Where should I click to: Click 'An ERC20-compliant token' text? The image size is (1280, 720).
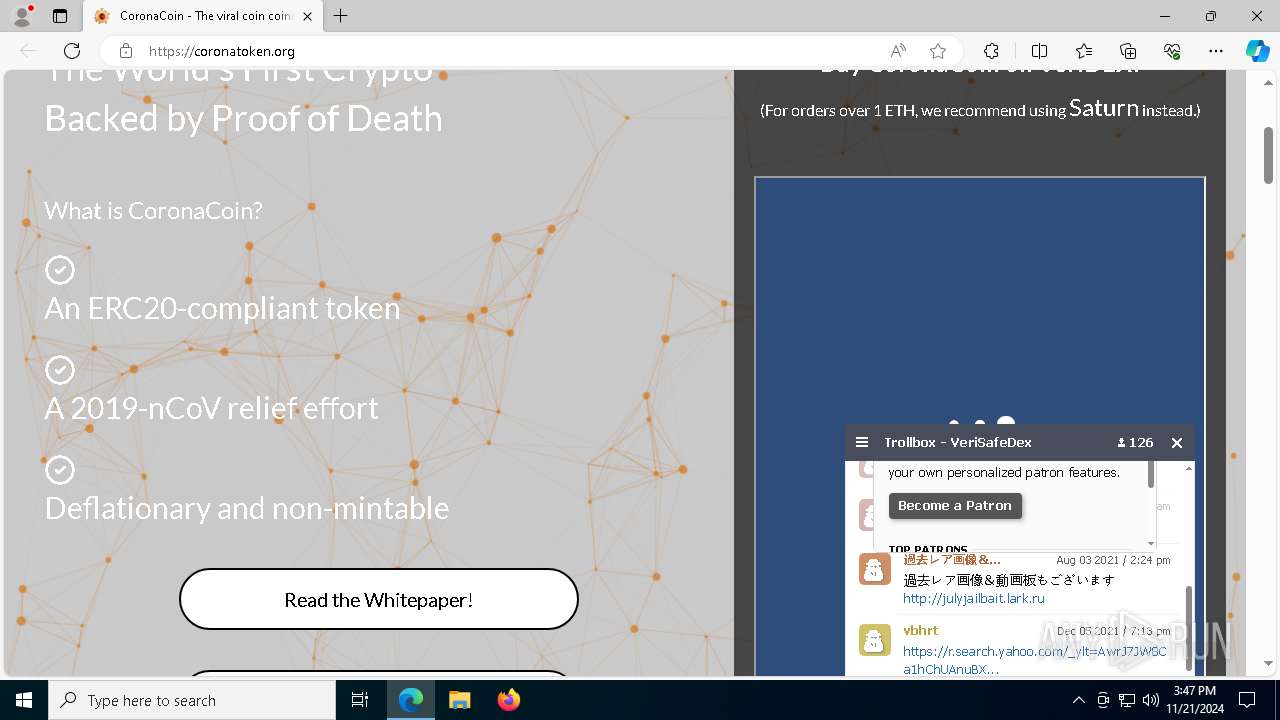click(x=222, y=308)
